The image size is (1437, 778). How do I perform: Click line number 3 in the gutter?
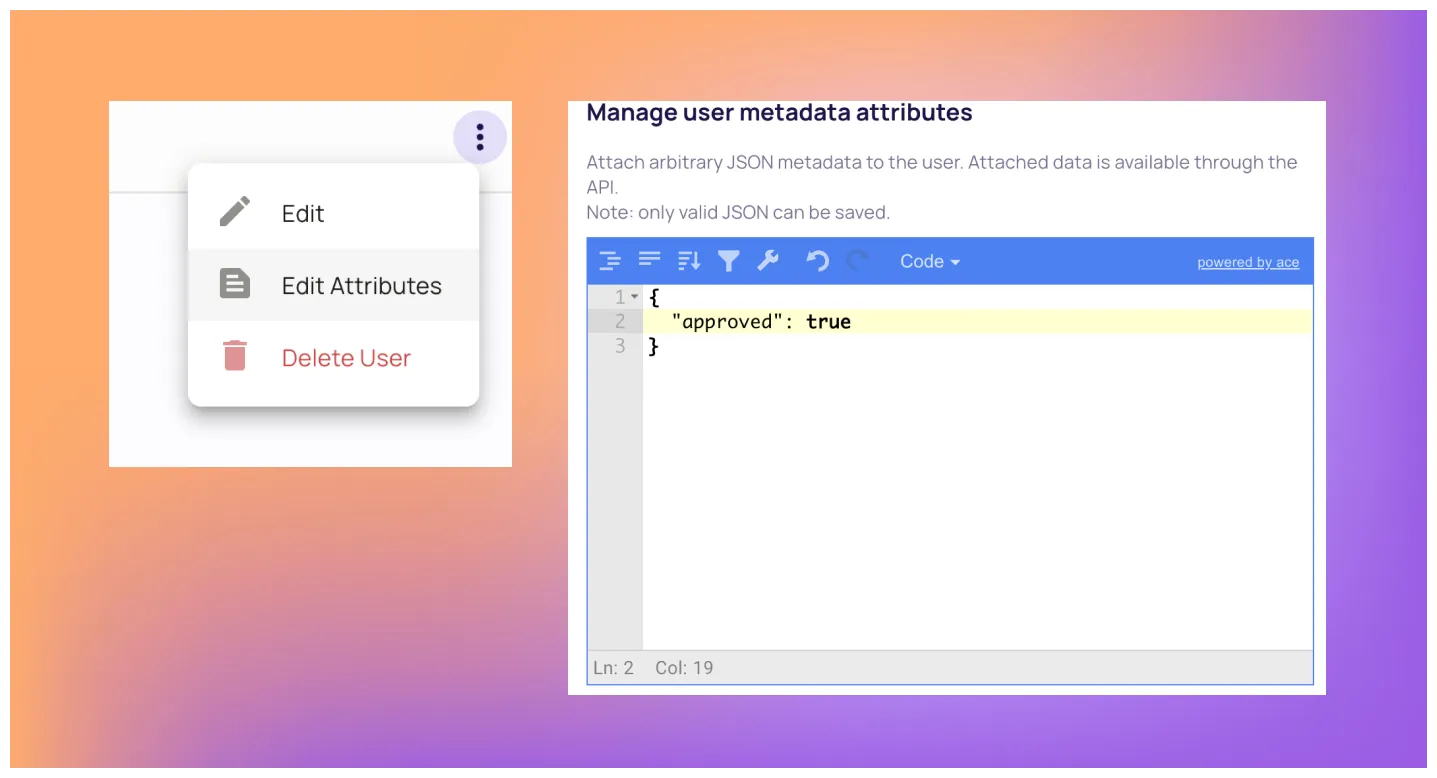click(x=620, y=346)
